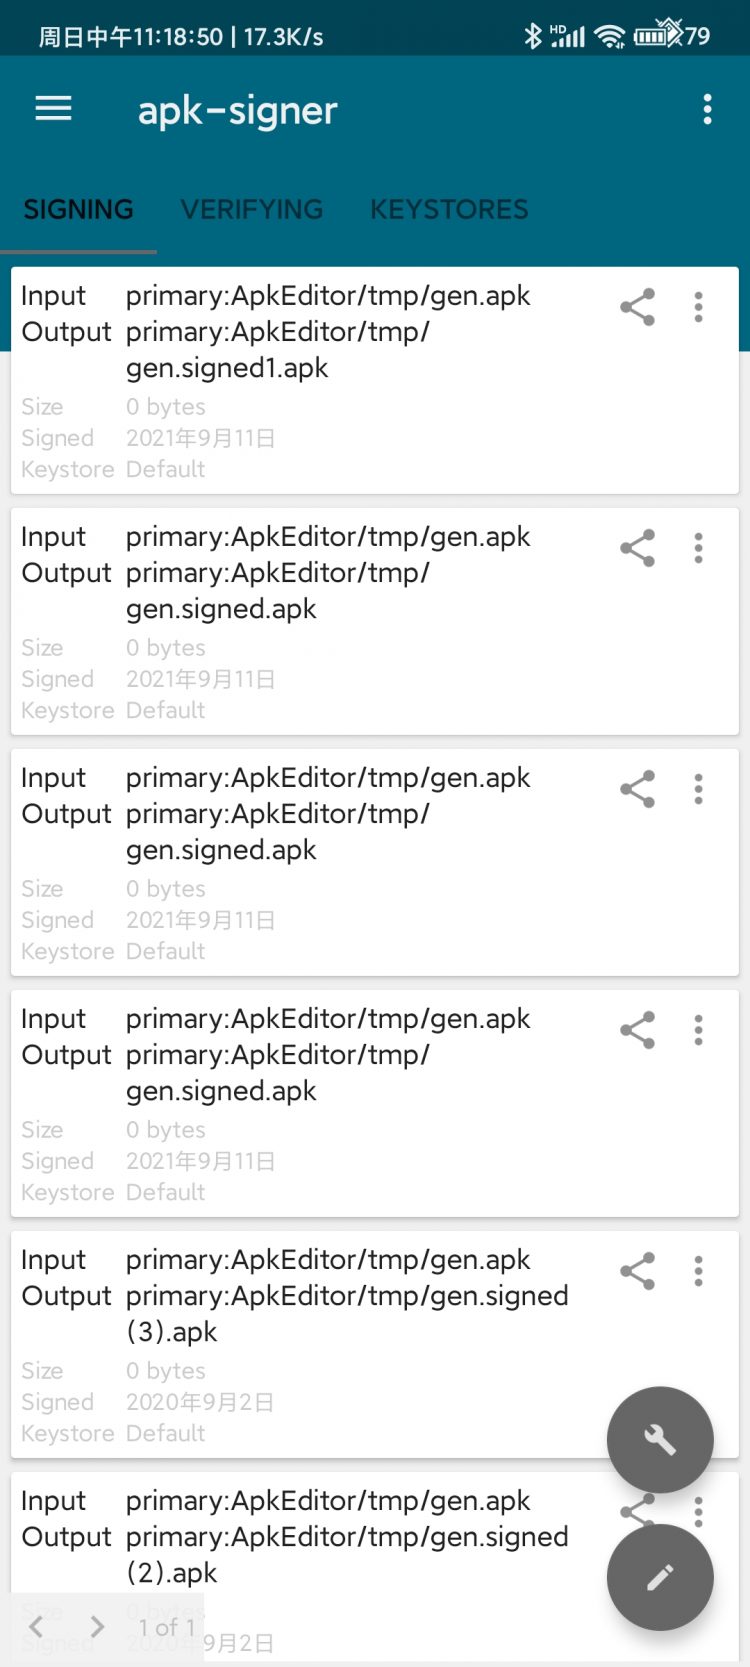
Task: Select the gen.signed(3).apk signing record
Action: [300, 1330]
